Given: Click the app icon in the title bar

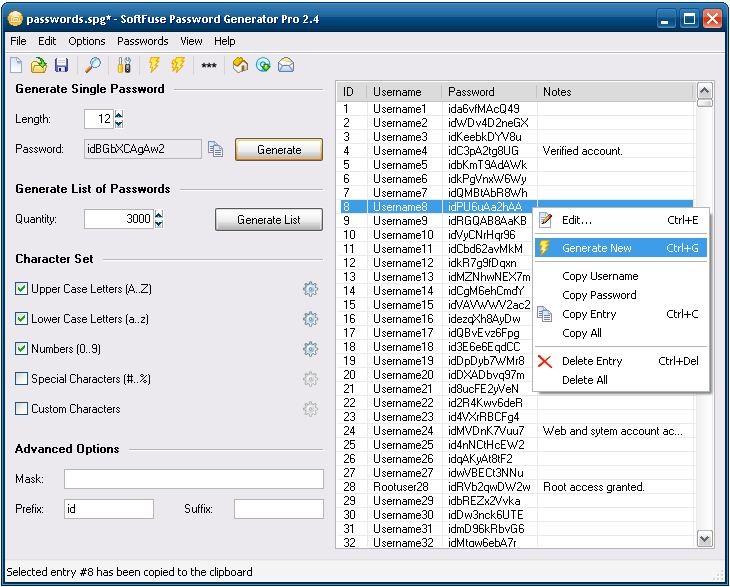Looking at the screenshot, I should coord(15,19).
